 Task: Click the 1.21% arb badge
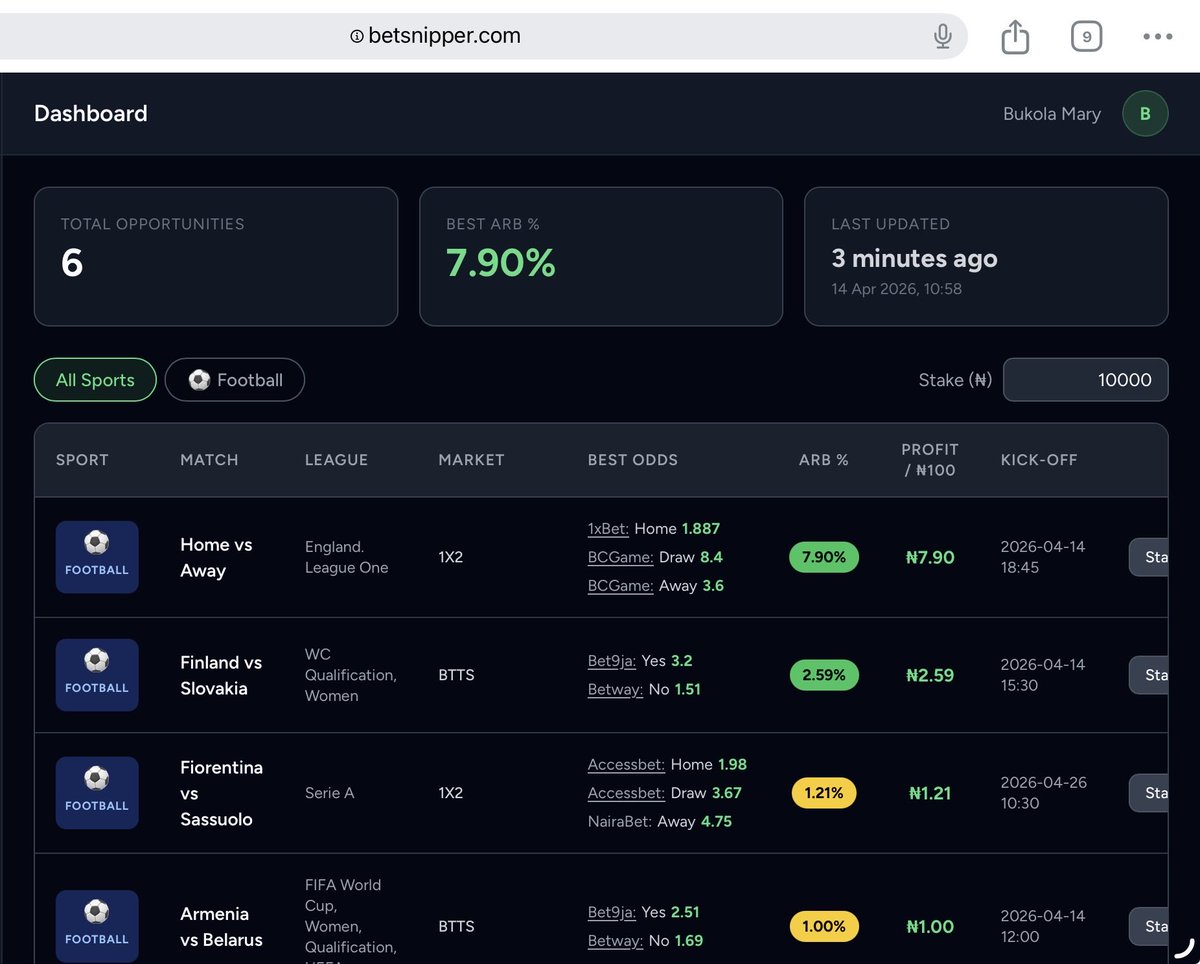pyautogui.click(x=824, y=793)
